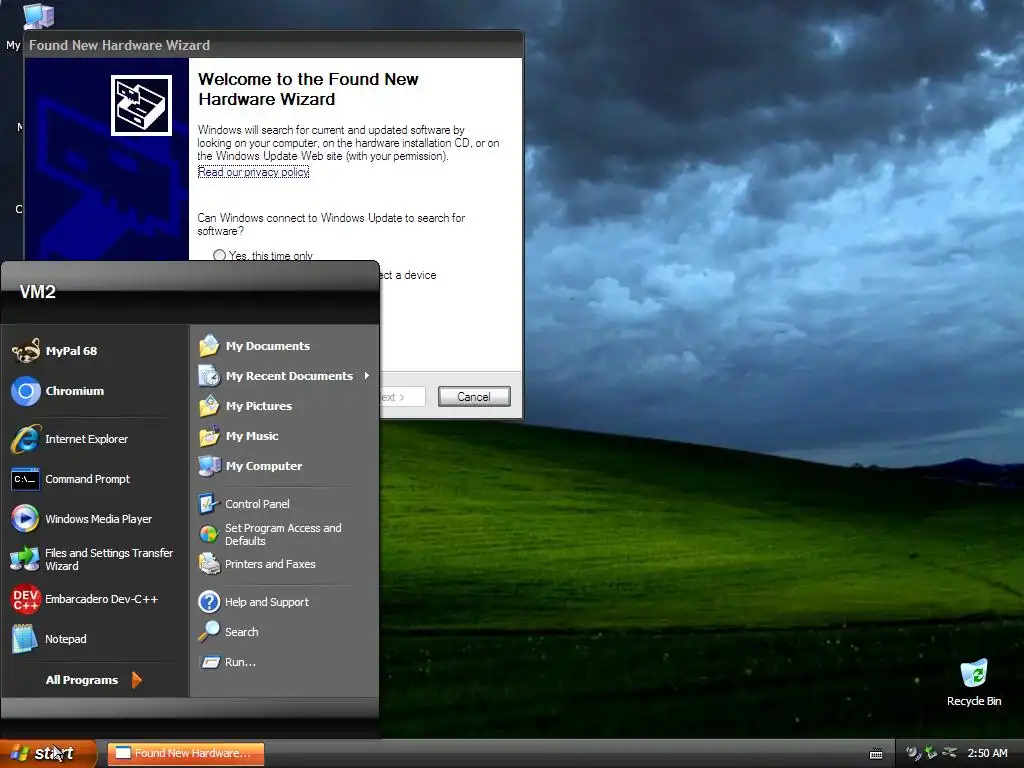Screen dimensions: 1024x768
Task: Click the My Computer icon in the Start menu
Action: [x=209, y=466]
